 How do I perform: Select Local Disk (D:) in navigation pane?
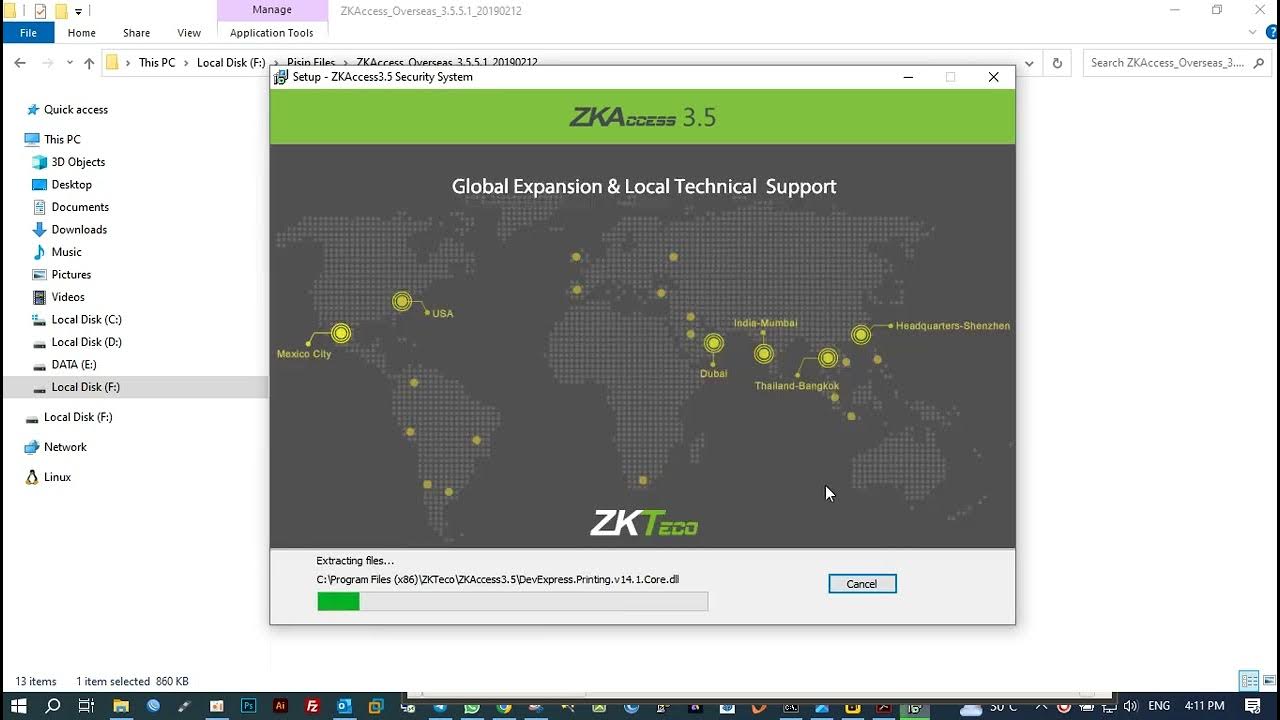point(86,342)
